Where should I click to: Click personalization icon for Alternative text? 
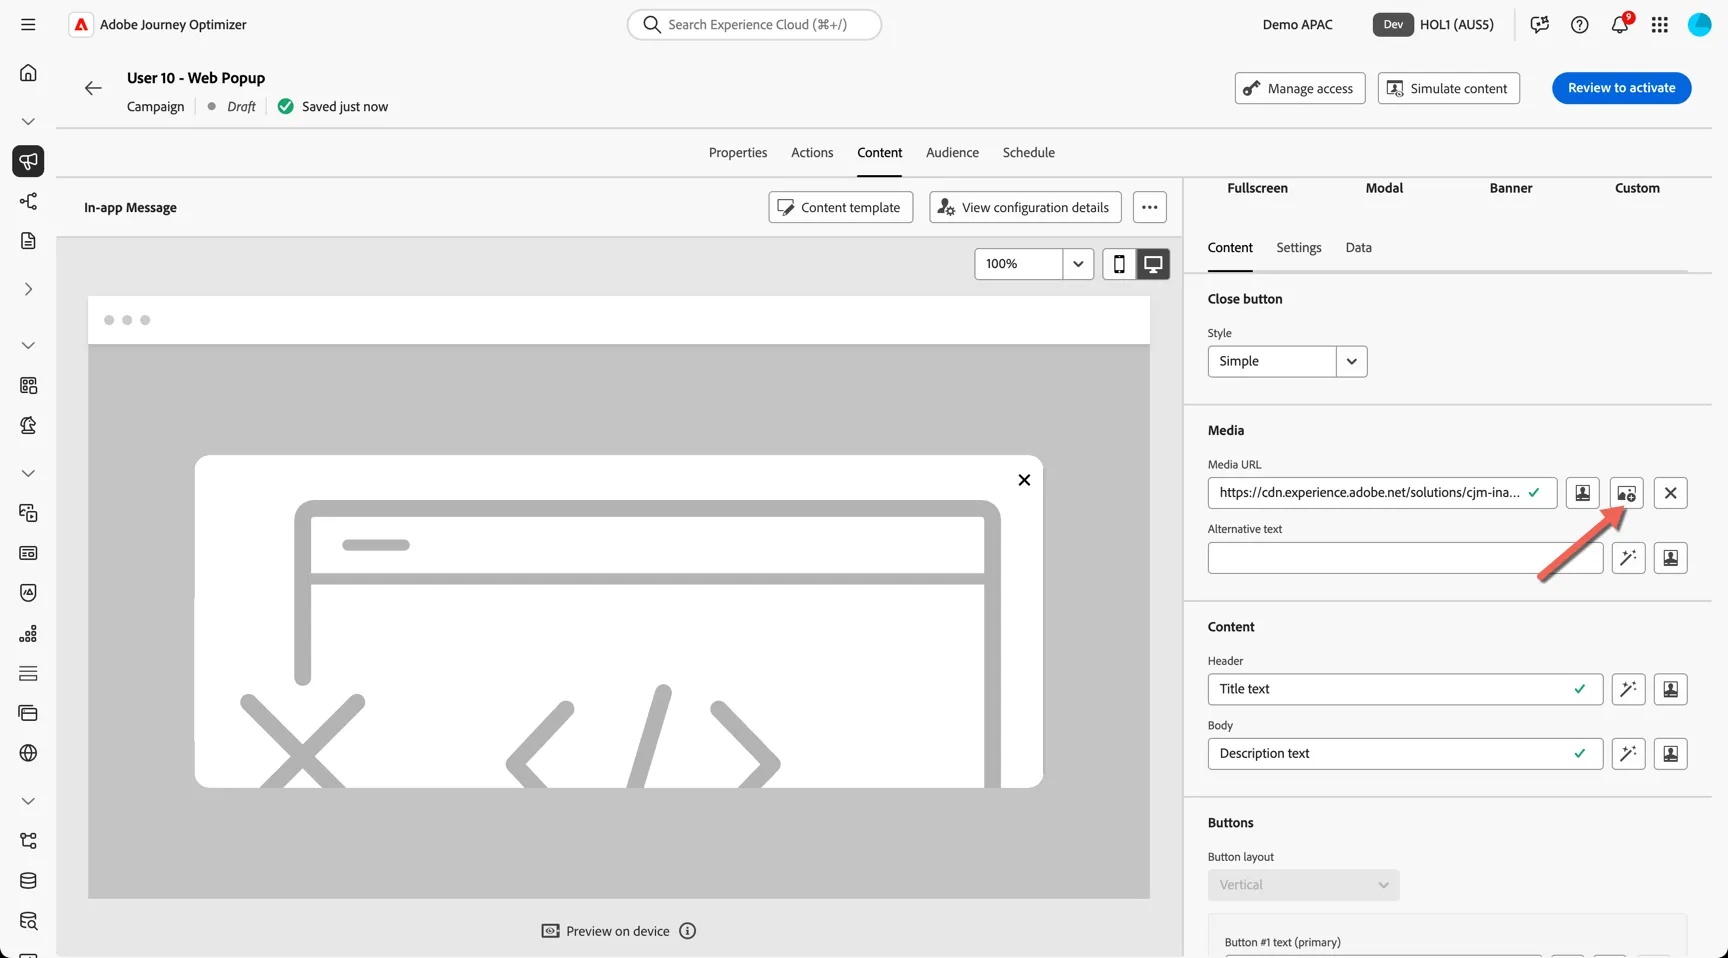(x=1670, y=558)
